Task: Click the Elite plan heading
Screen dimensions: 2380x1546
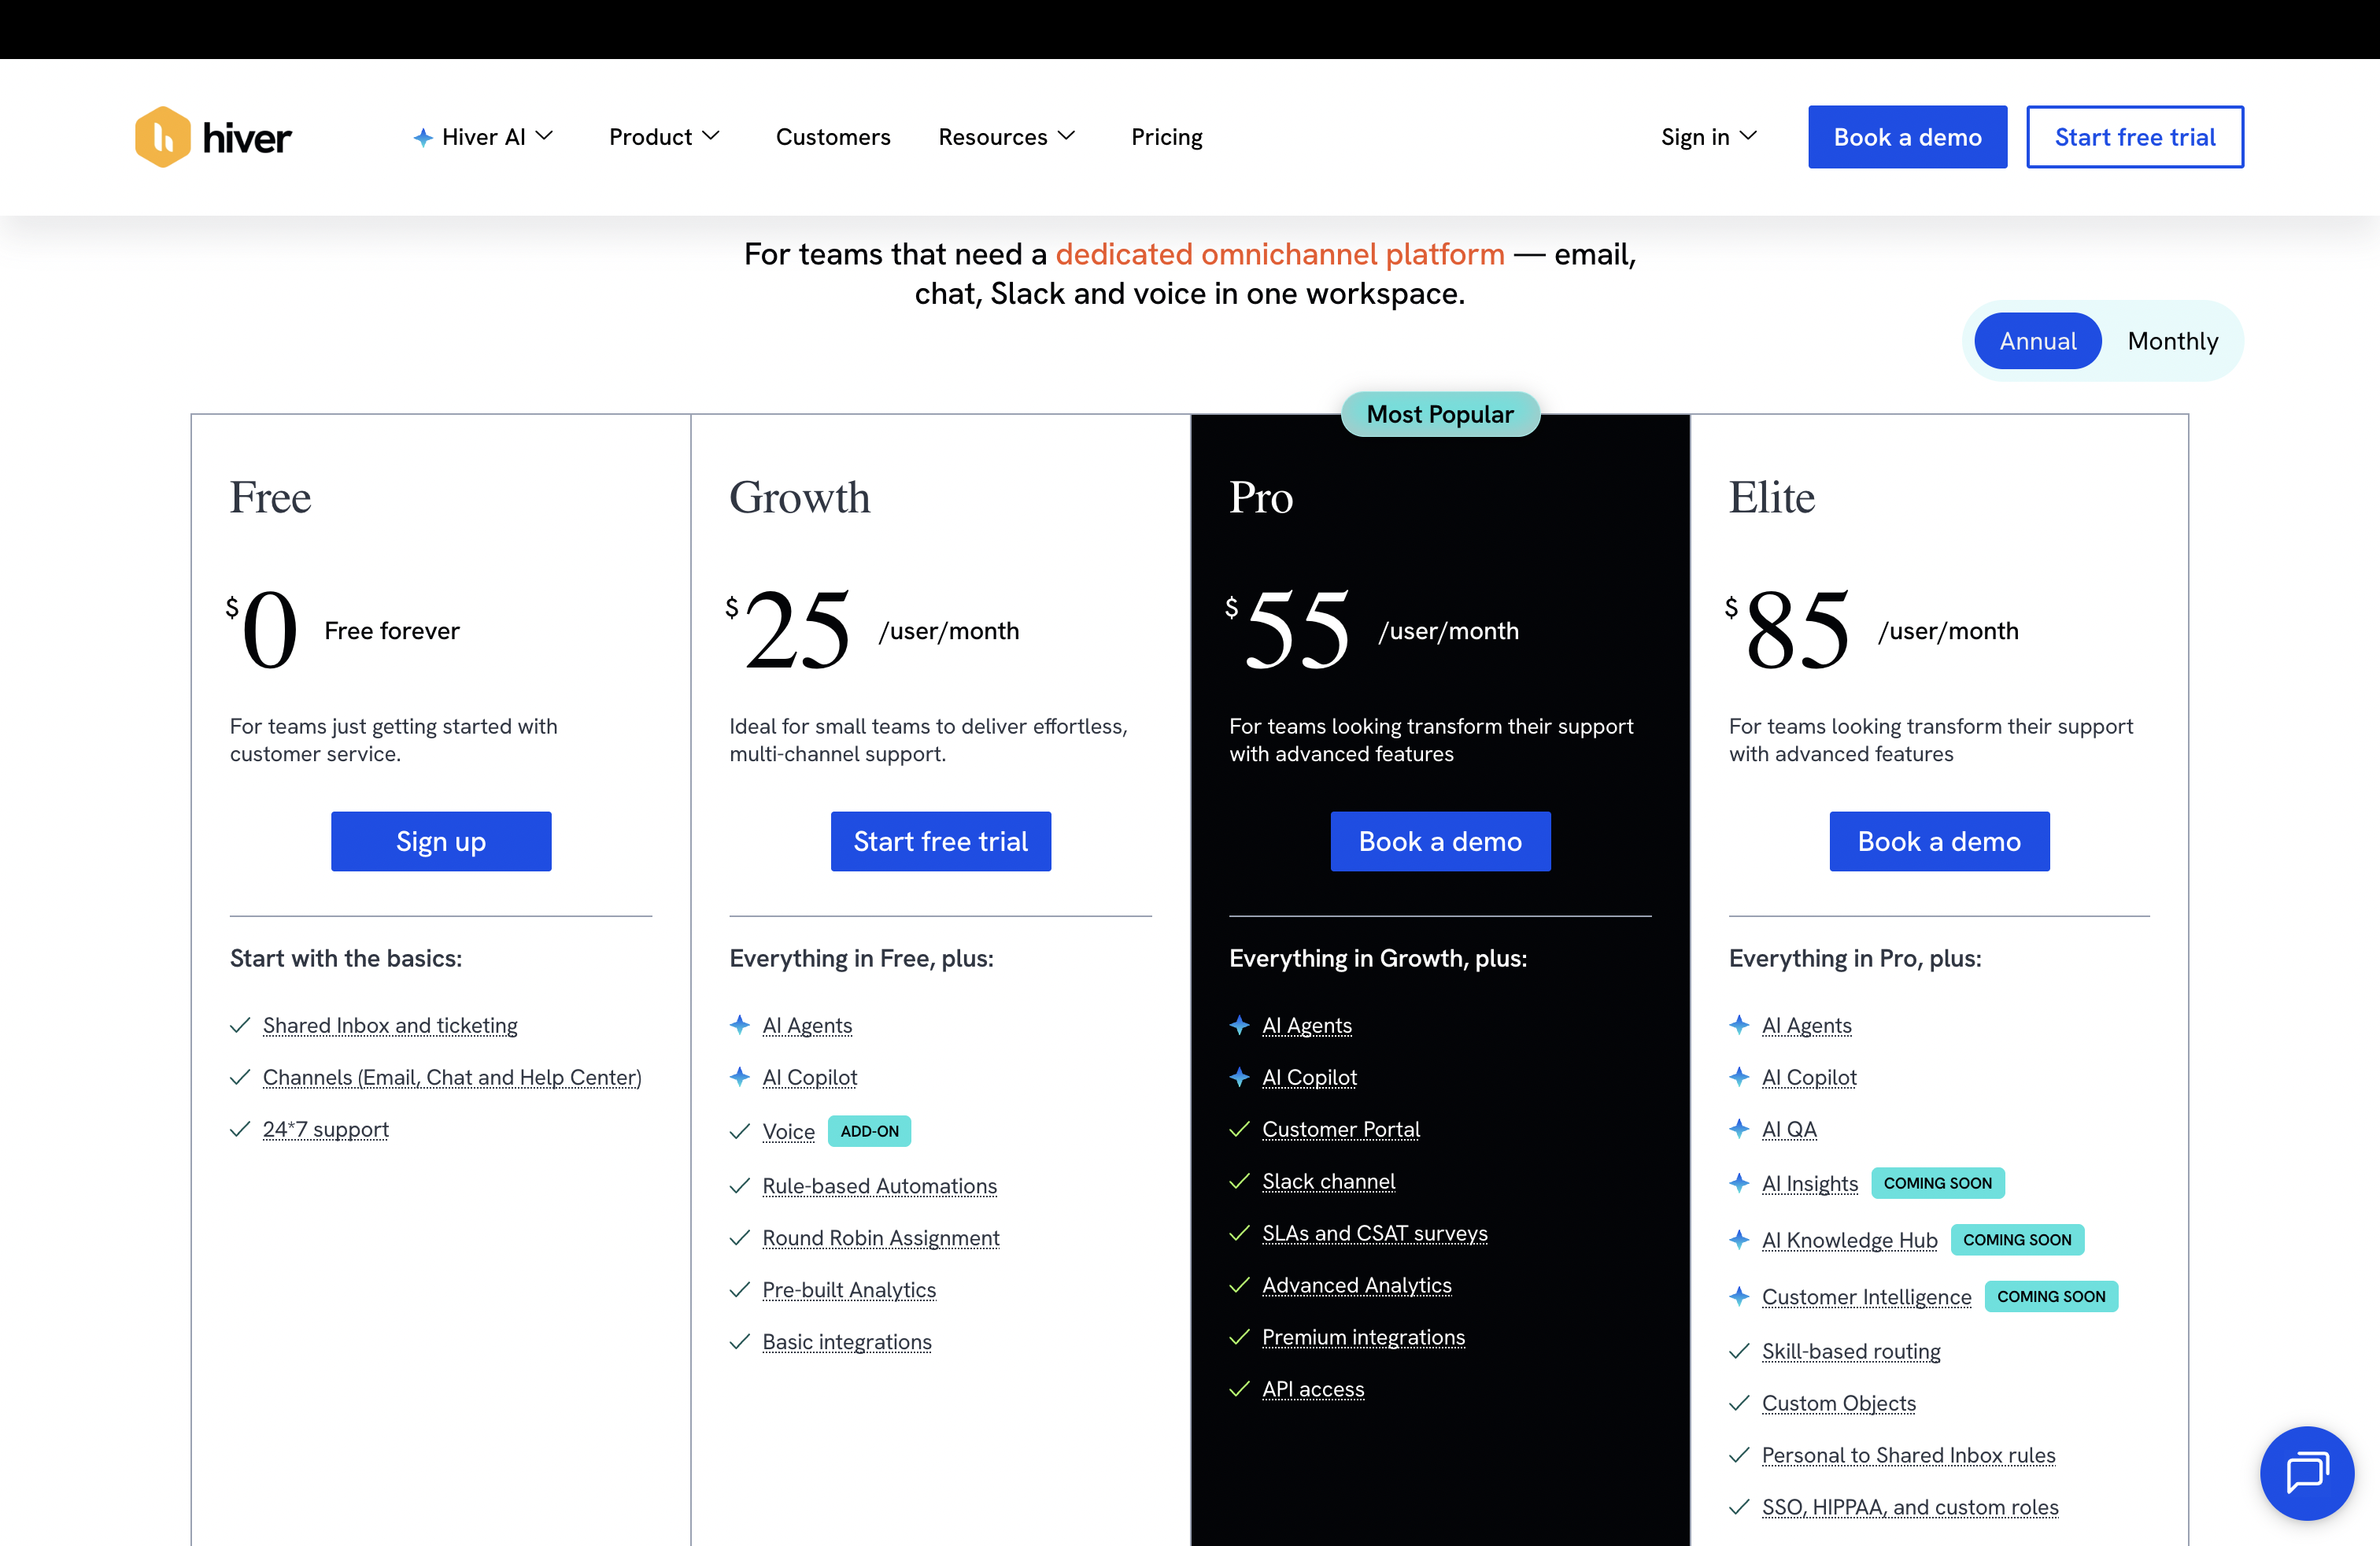Action: coord(1771,497)
